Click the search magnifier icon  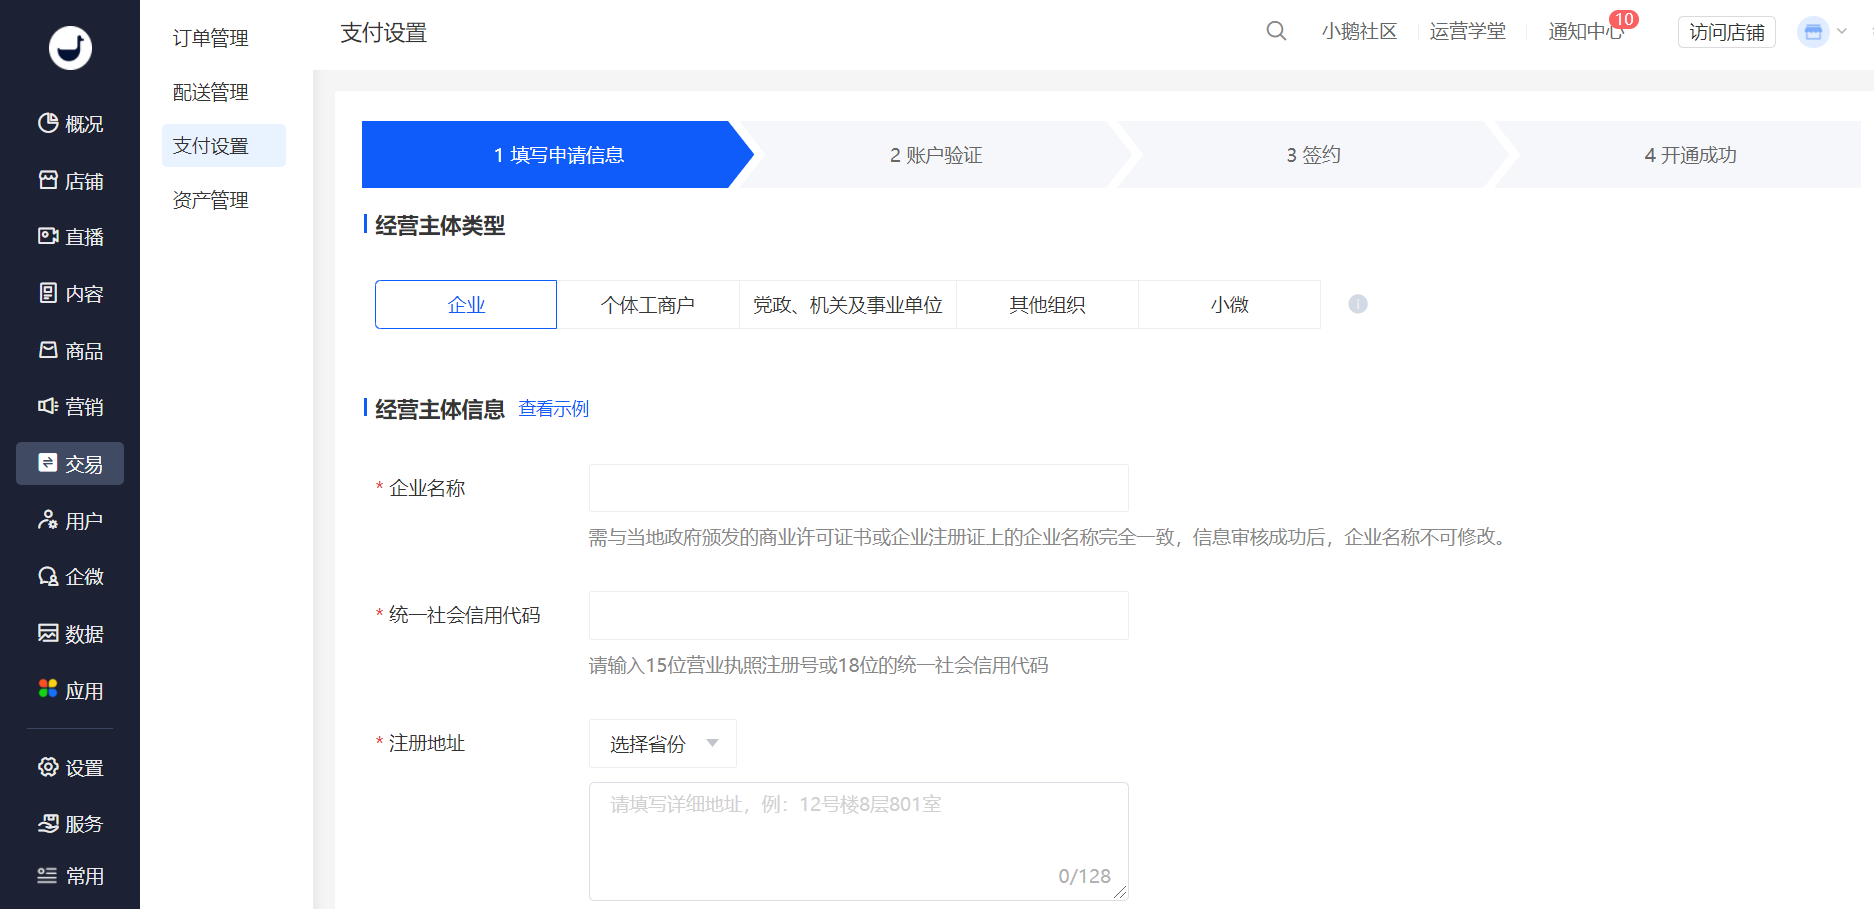[x=1276, y=31]
